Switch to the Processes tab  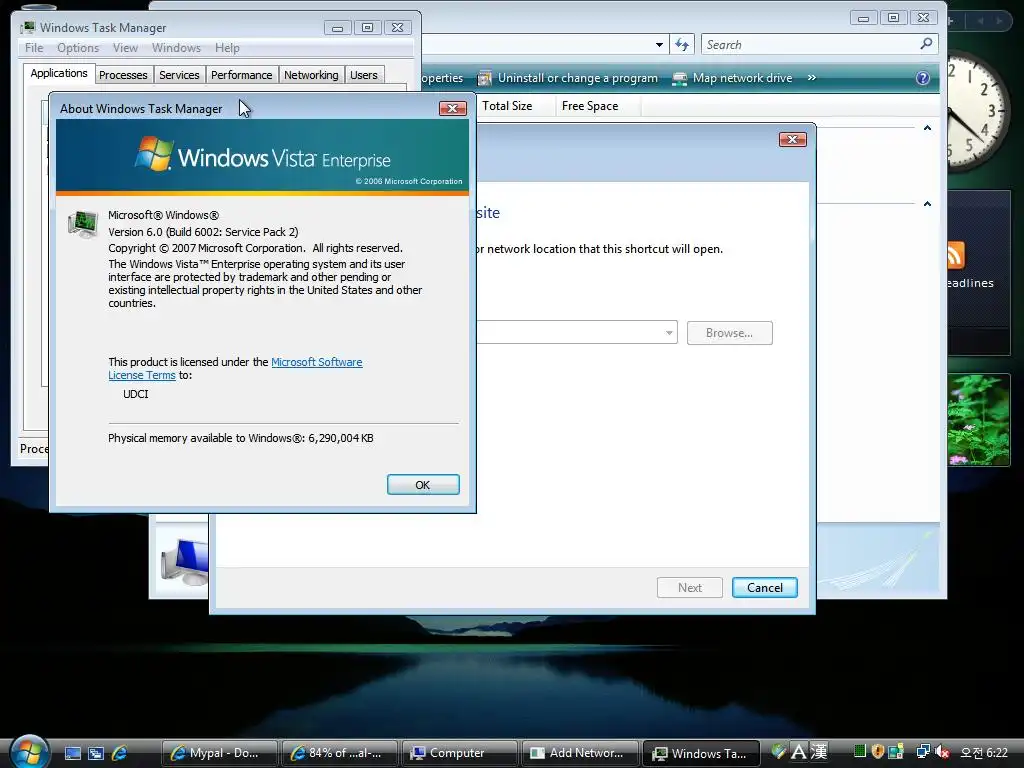pyautogui.click(x=123, y=75)
